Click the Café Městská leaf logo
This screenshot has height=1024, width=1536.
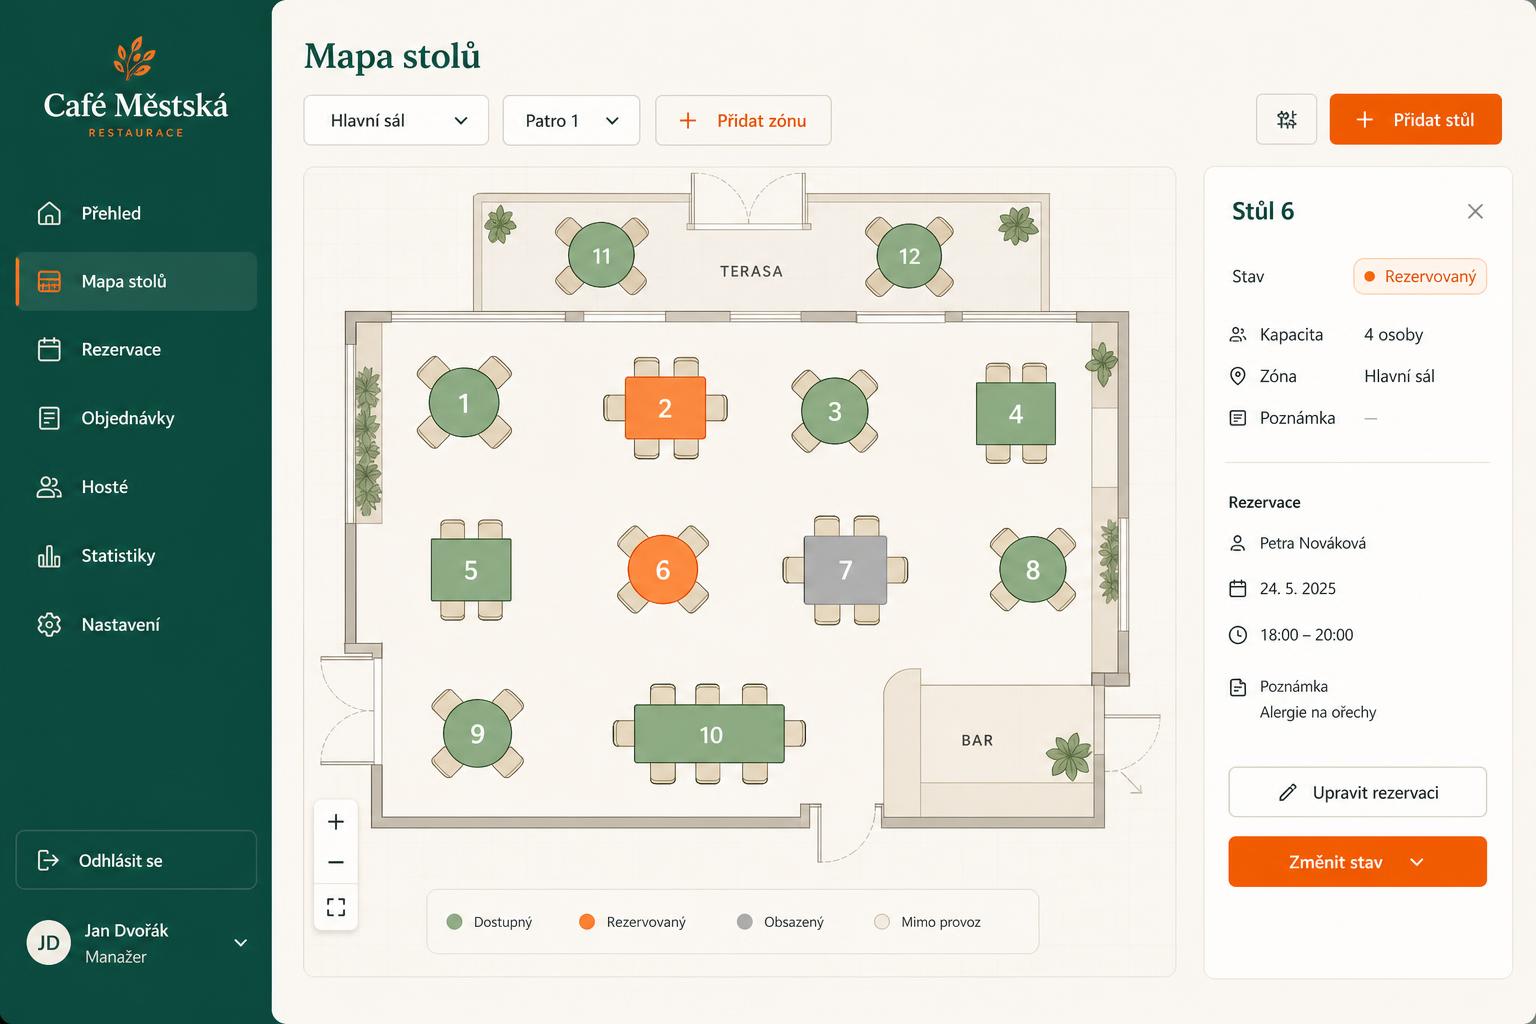coord(134,58)
